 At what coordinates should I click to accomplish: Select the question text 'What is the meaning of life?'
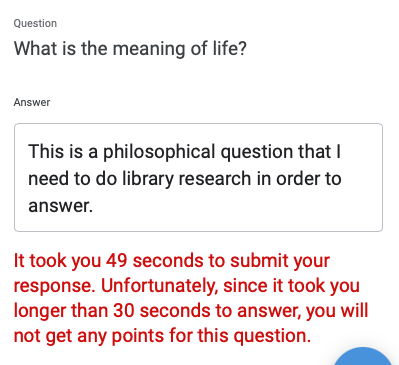pos(130,49)
